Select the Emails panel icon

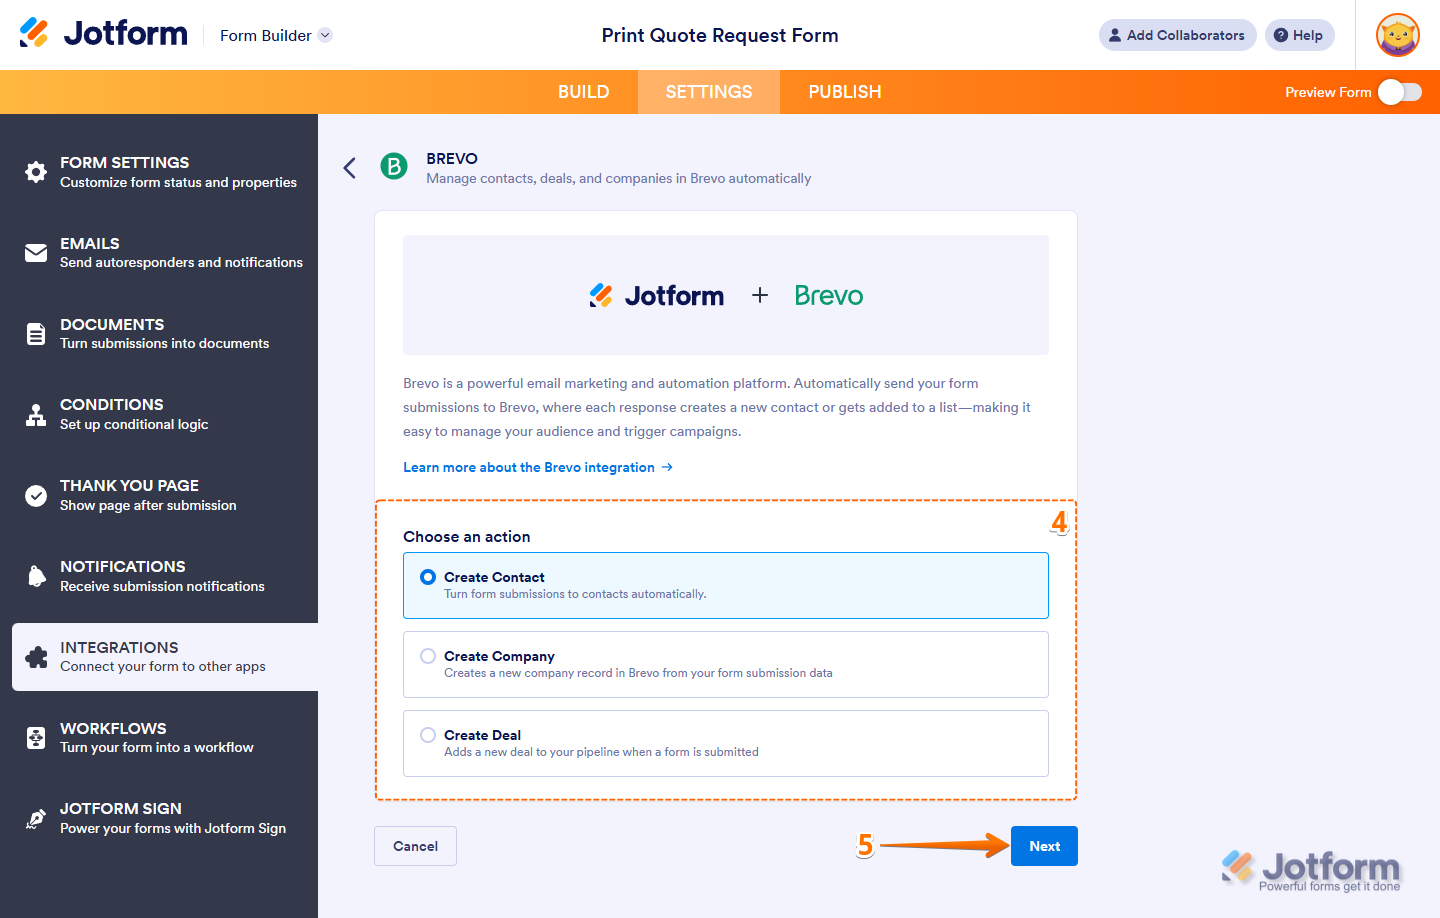click(35, 253)
